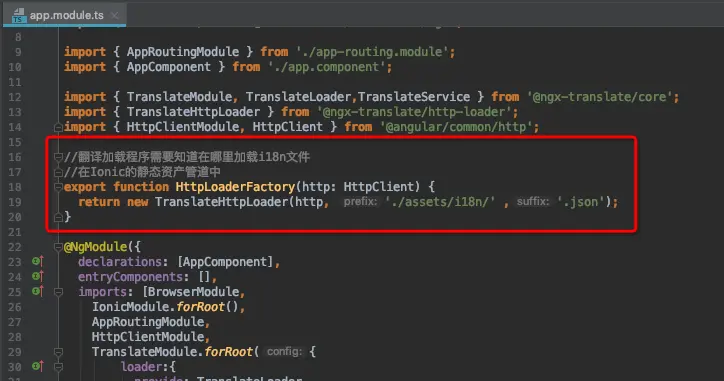Click the AppRoutingModule identifier on line 9
Viewport: 724px width, 381px height.
coord(183,52)
